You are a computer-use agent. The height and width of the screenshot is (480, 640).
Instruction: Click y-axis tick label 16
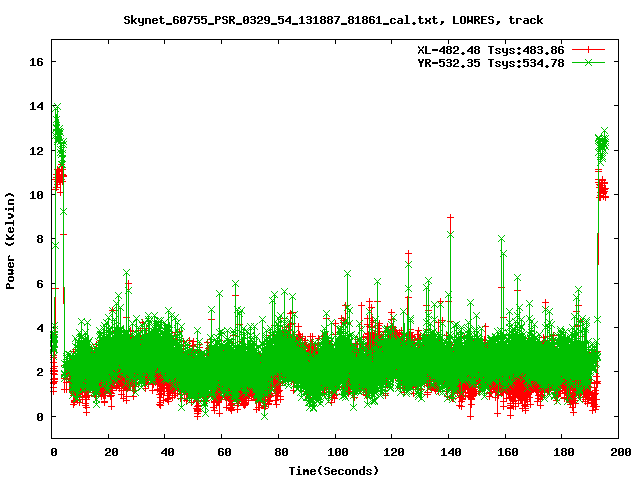(x=36, y=62)
